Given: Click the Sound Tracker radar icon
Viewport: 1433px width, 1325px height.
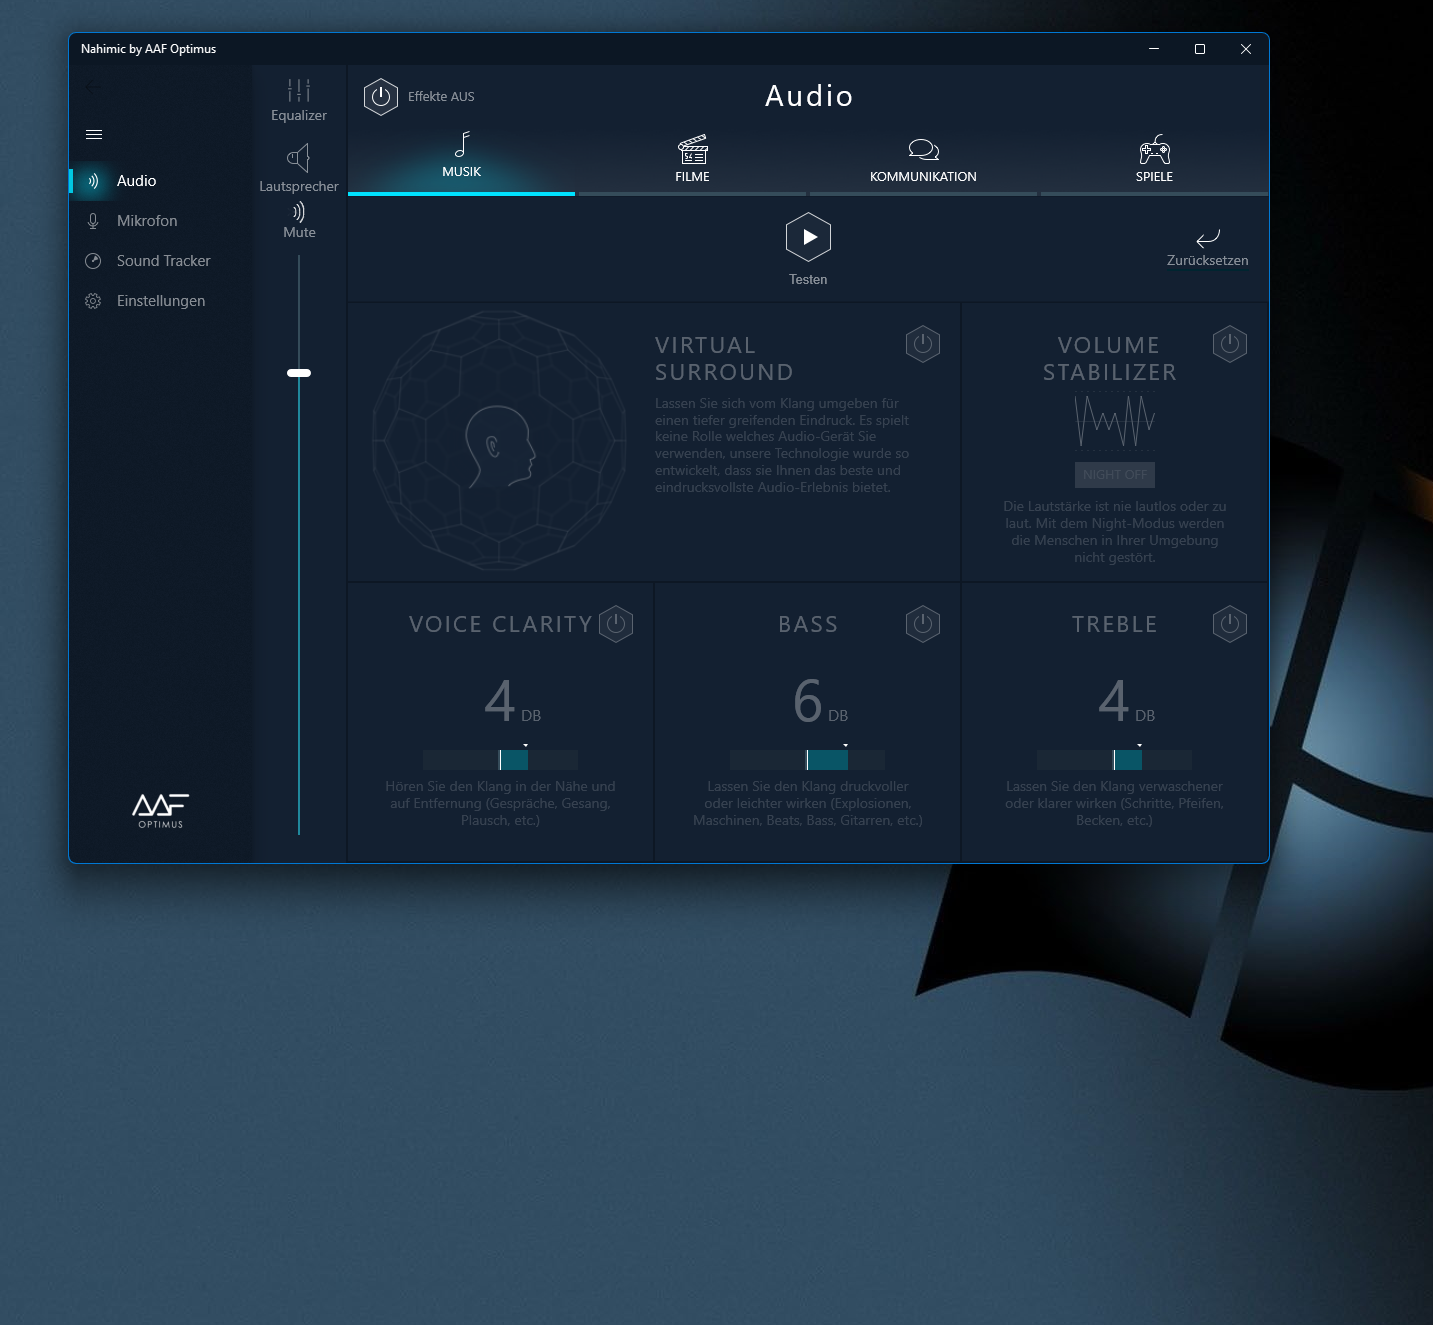Looking at the screenshot, I should (x=93, y=261).
